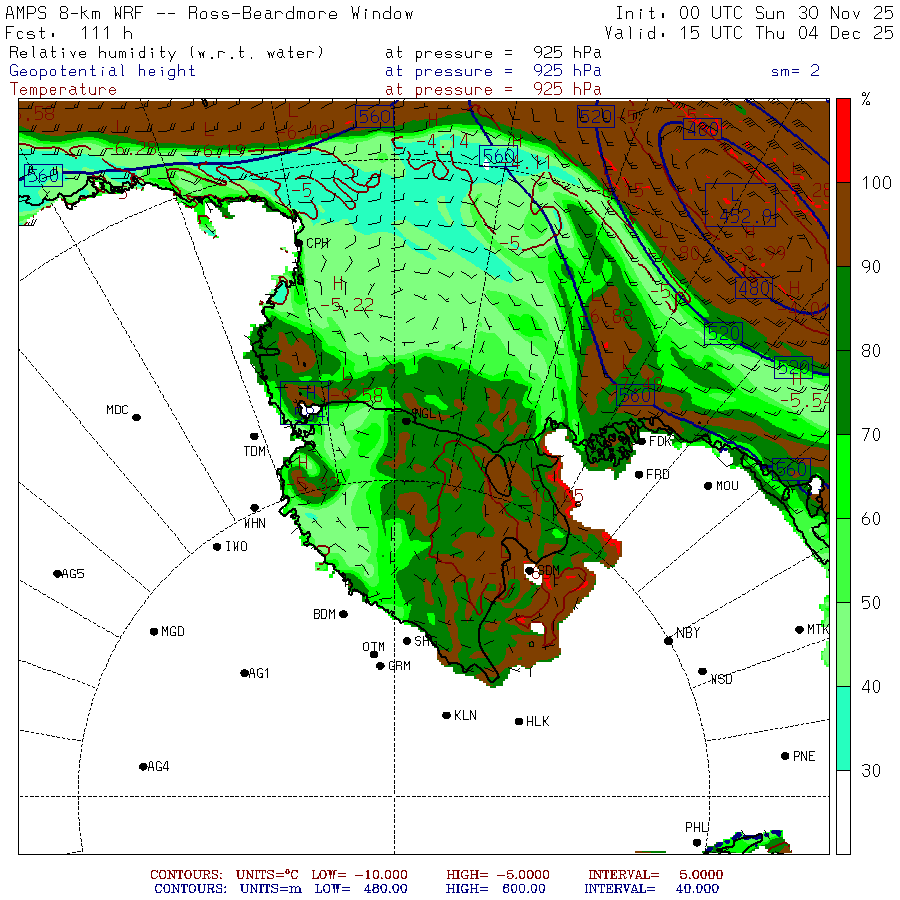
Task: Click the red above-100% color bar segment
Action: (x=843, y=140)
